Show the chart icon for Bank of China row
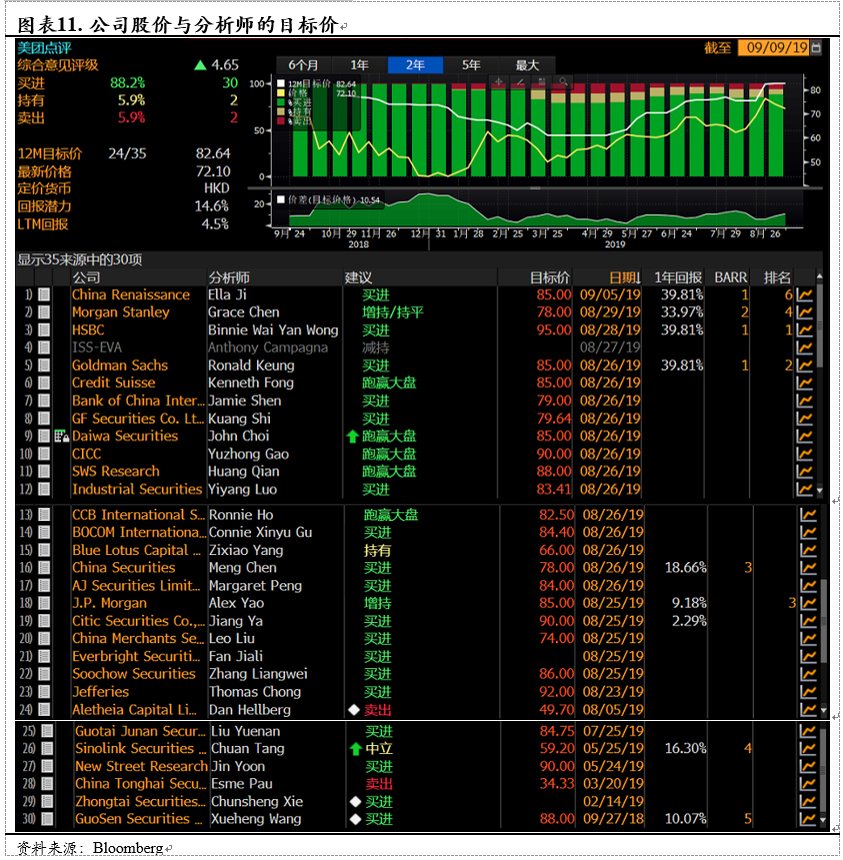 pos(805,401)
